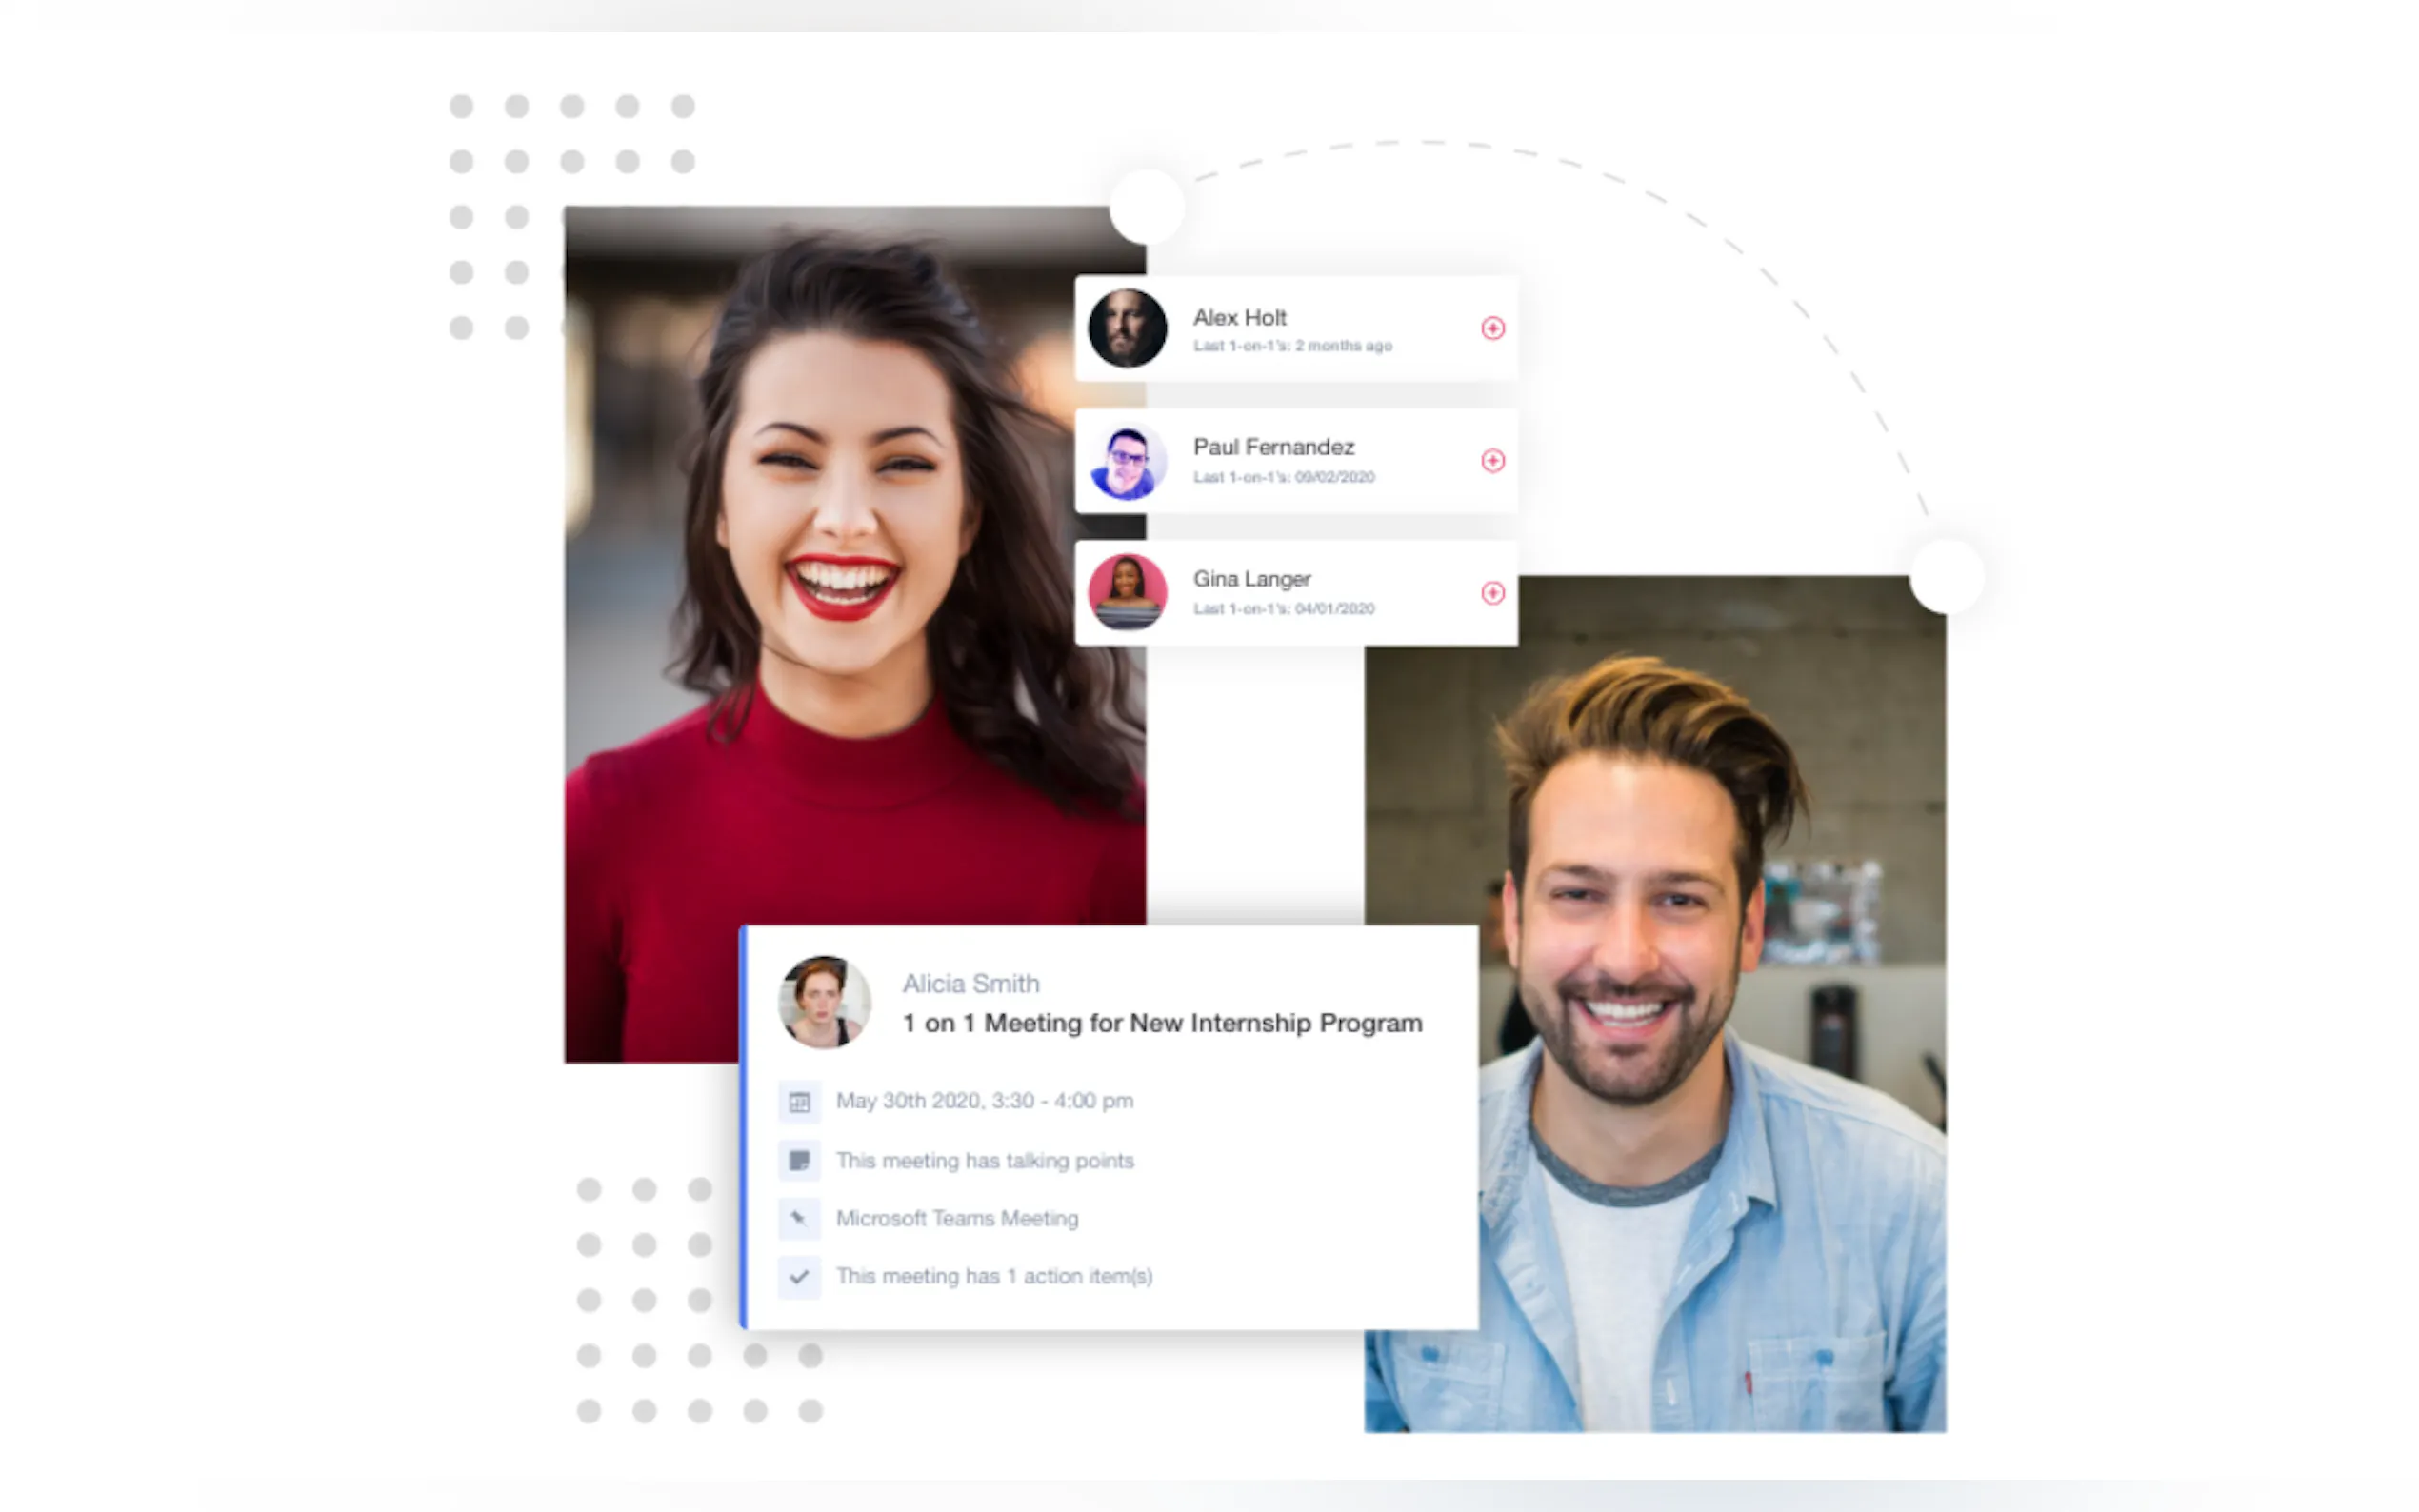Click the checkmark icon beside the action items line
This screenshot has height=1512, width=2419.
click(799, 1276)
